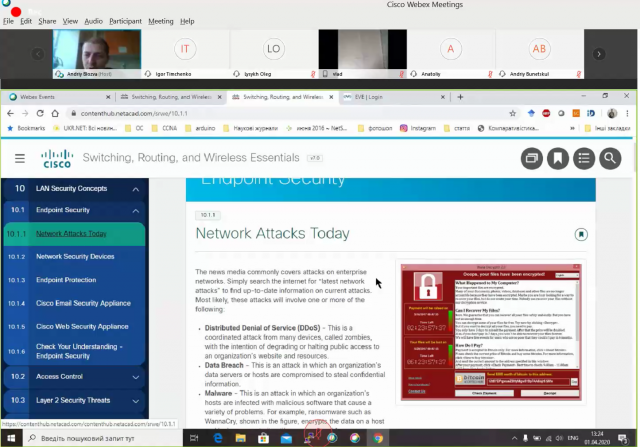Open a new browser tab
Image resolution: width=640 pixels, height=447 pixels.
[460, 97]
